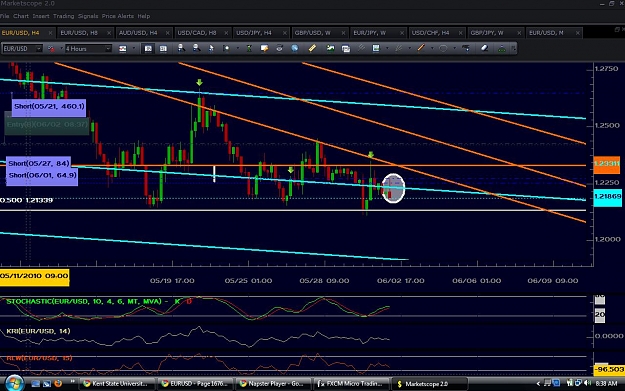Open the Signals menu
Screen dimensions: 625x391
pyautogui.click(x=88, y=16)
